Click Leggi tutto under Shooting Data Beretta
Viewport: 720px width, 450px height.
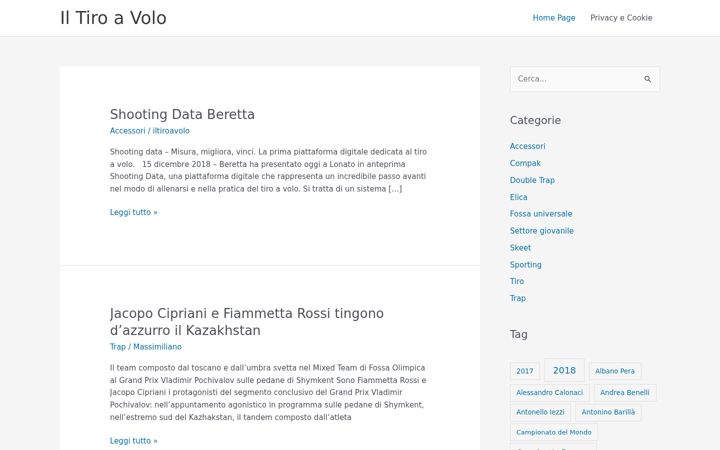click(x=134, y=212)
